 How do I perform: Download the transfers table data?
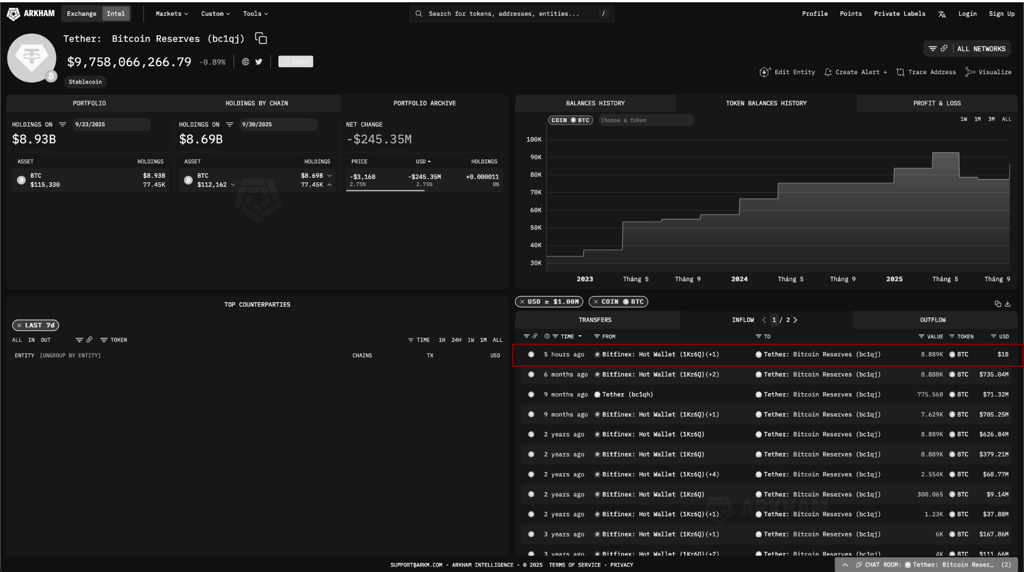tap(1008, 304)
